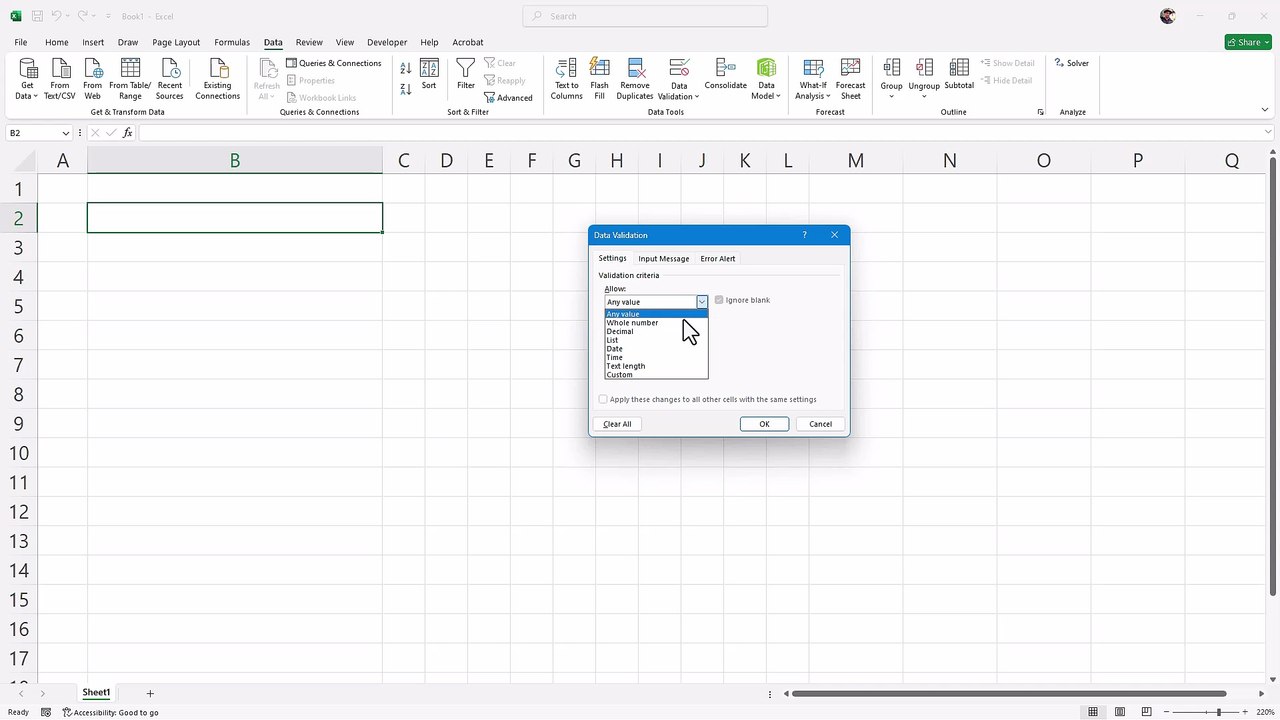
Task: Expand the Name Box dropdown
Action: (66, 133)
